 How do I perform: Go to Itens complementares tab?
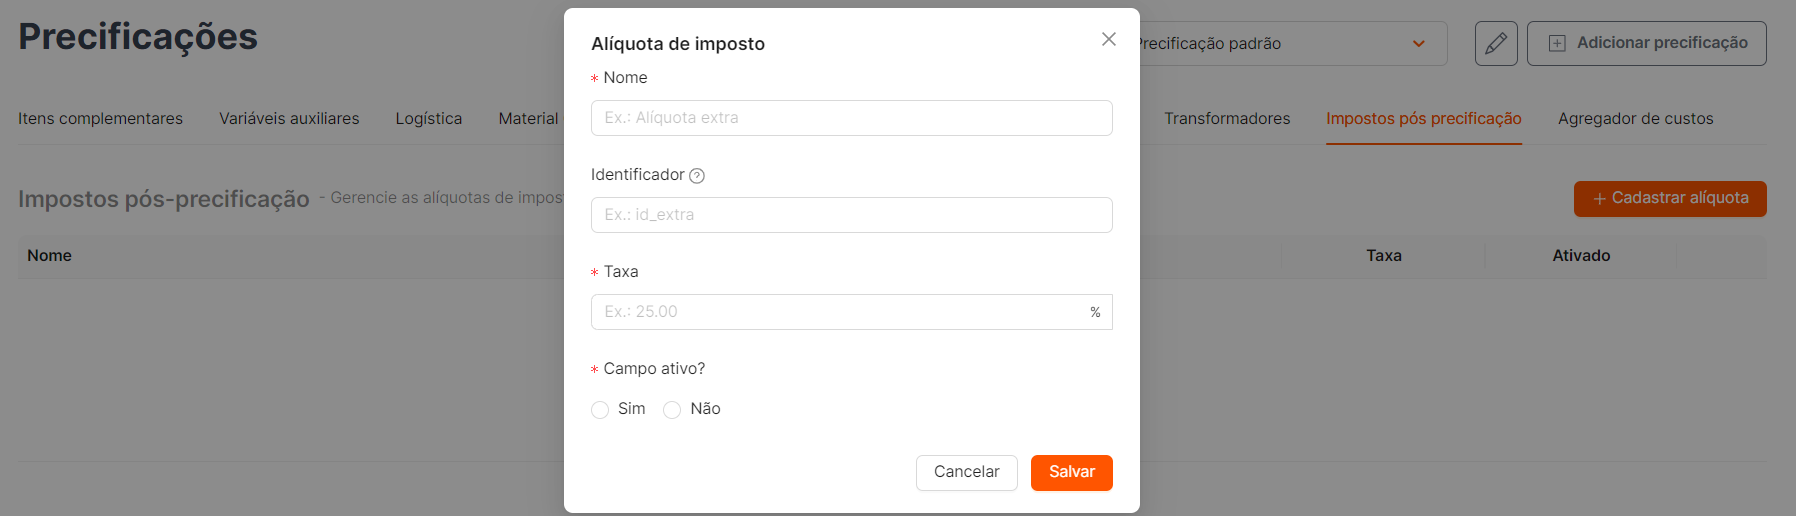click(100, 119)
